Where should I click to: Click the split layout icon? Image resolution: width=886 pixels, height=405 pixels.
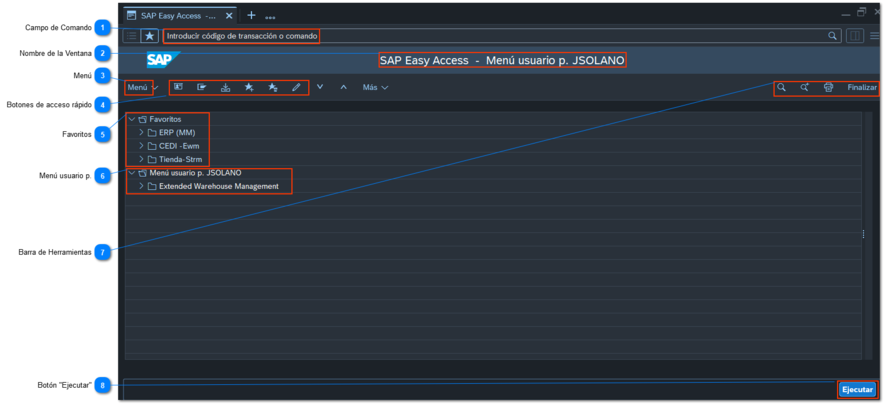[x=855, y=36]
